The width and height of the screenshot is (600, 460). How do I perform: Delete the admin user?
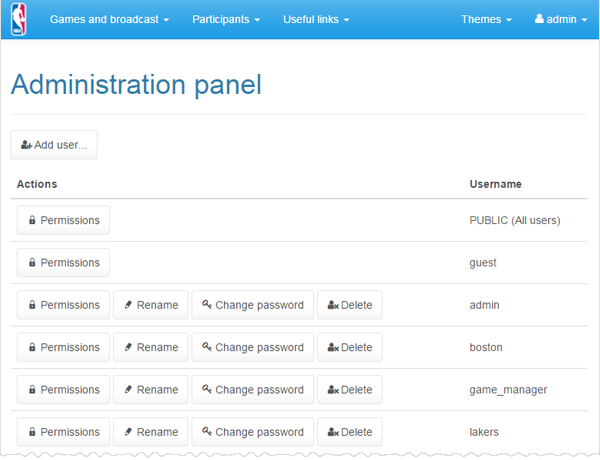pyautogui.click(x=349, y=305)
